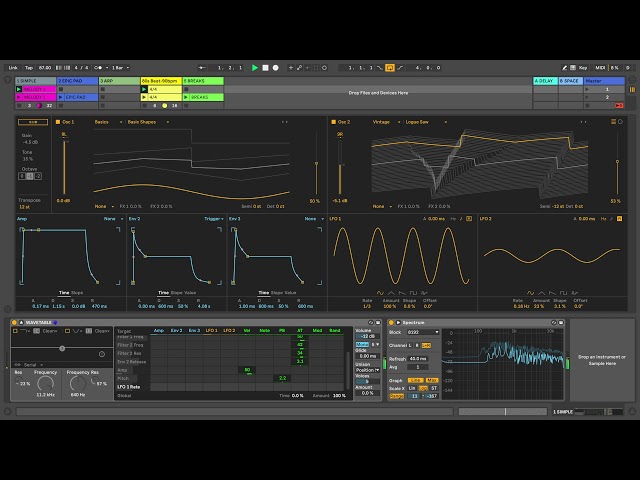Open Osc 1 effect None dropdown
This screenshot has height=480, width=640.
pyautogui.click(x=104, y=206)
